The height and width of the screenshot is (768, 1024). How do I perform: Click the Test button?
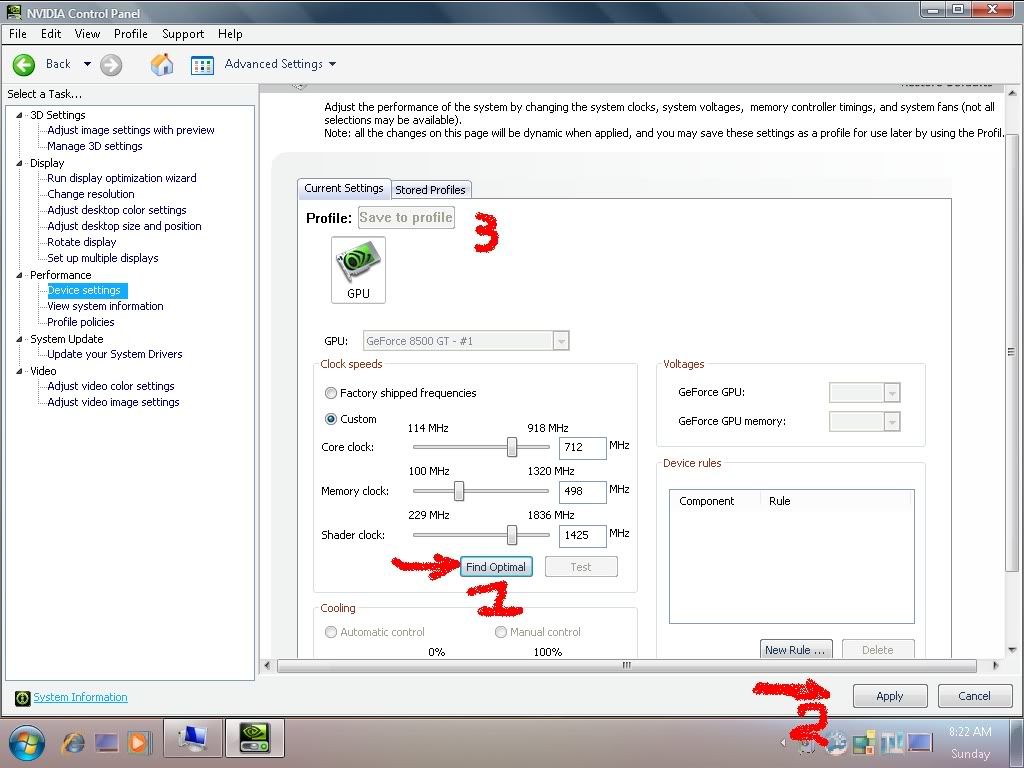tap(581, 567)
